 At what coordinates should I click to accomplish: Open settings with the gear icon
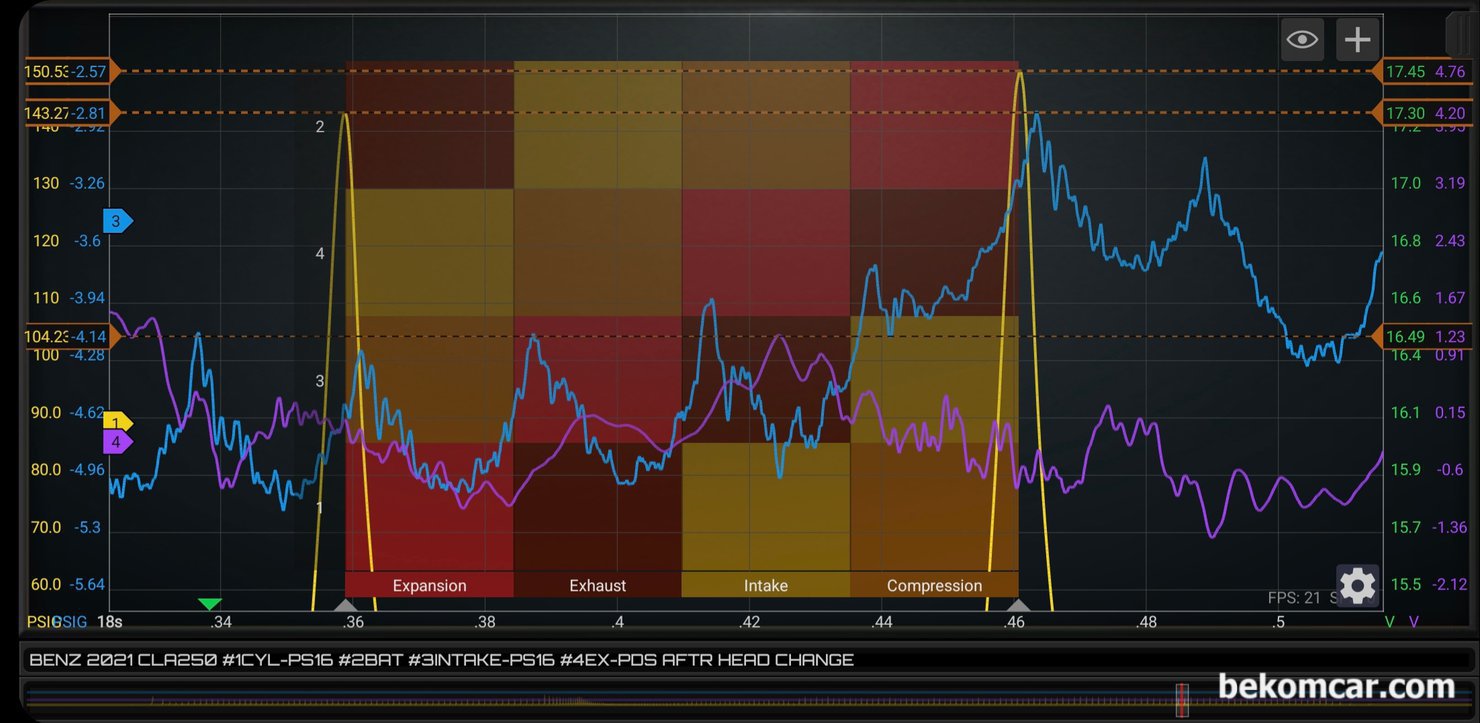pyautogui.click(x=1357, y=586)
